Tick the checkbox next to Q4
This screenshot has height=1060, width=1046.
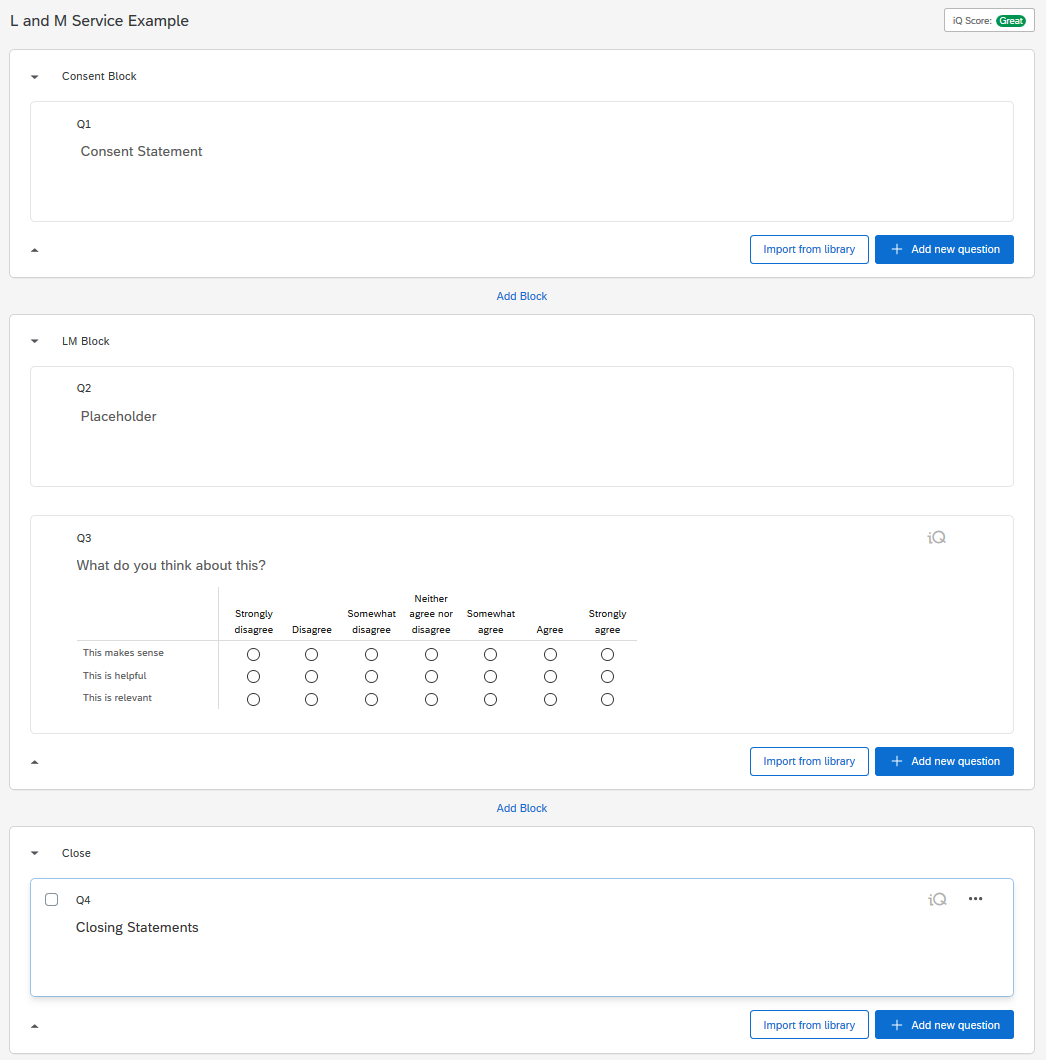coord(52,899)
